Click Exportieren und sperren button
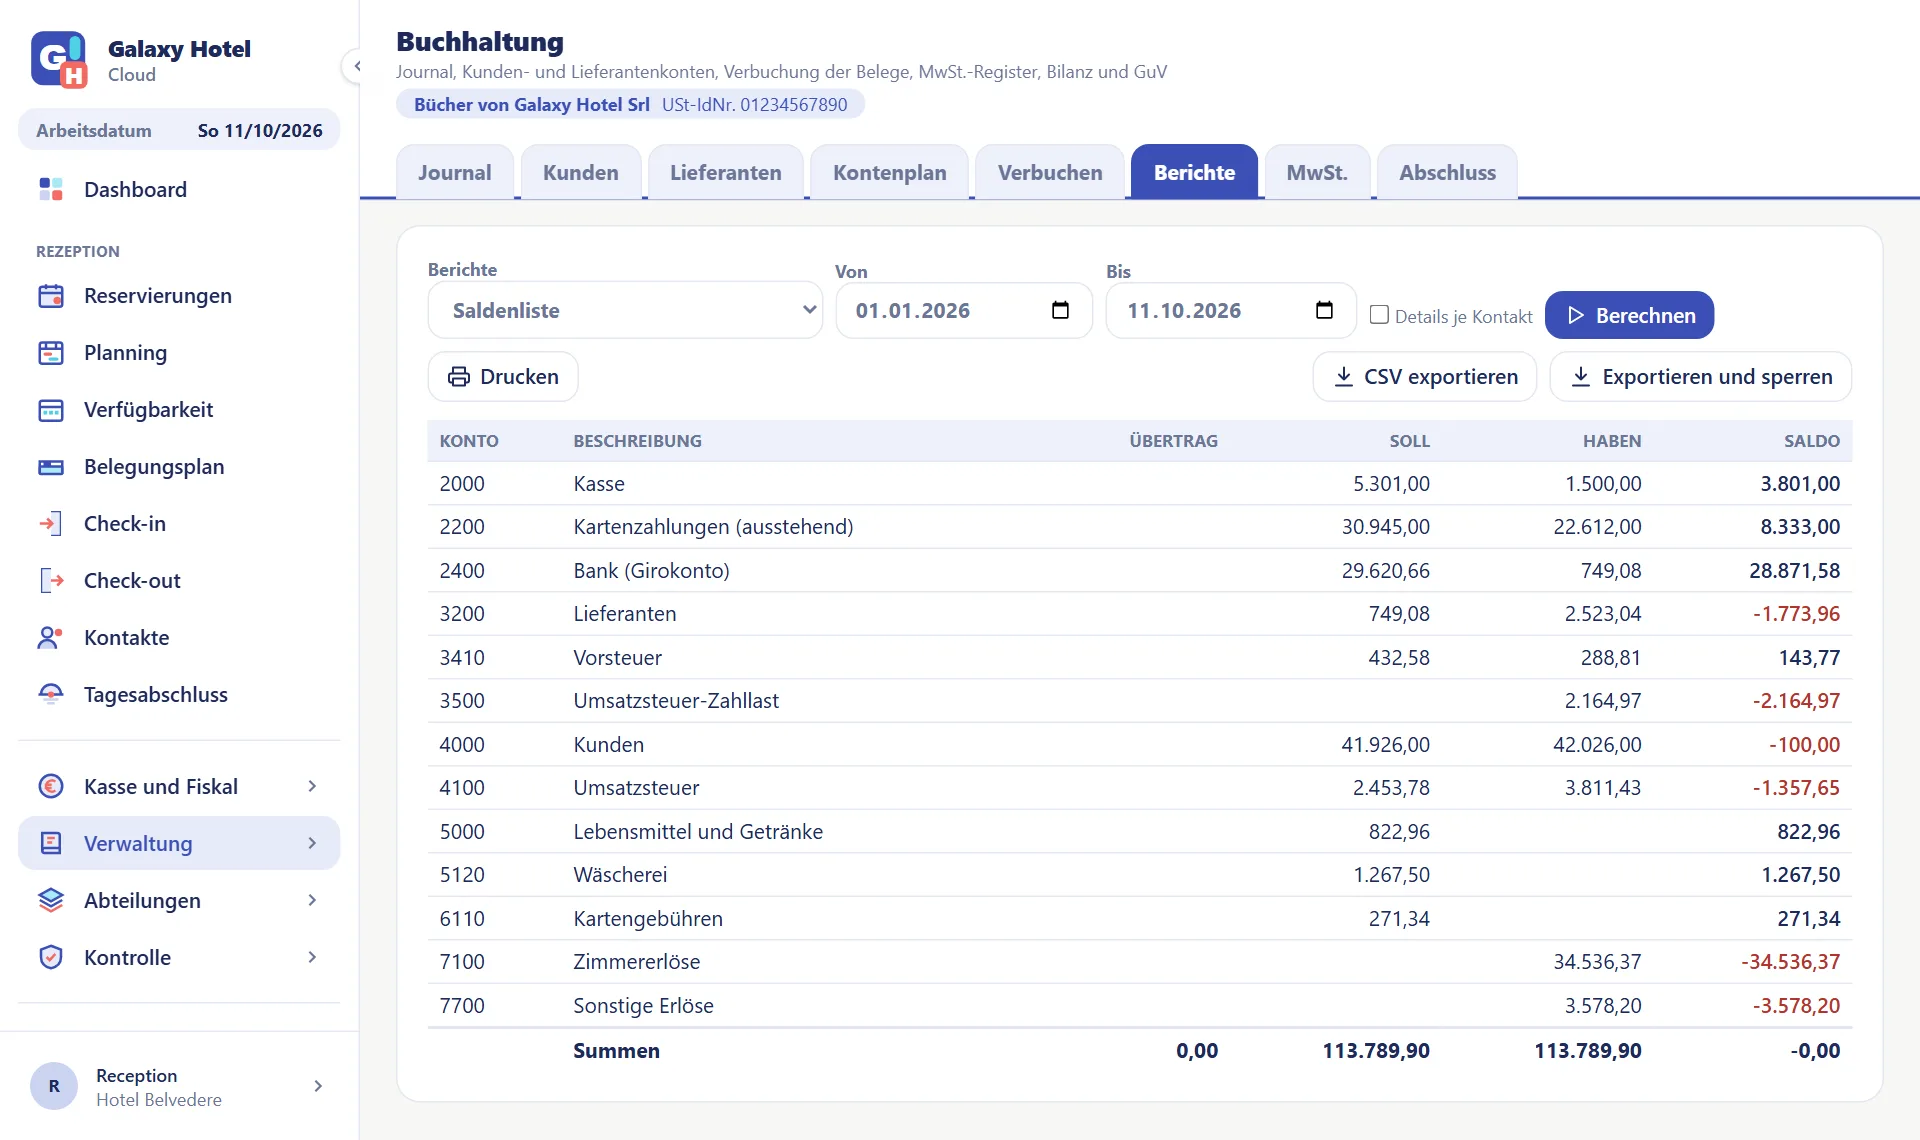Viewport: 1920px width, 1140px height. point(1701,376)
